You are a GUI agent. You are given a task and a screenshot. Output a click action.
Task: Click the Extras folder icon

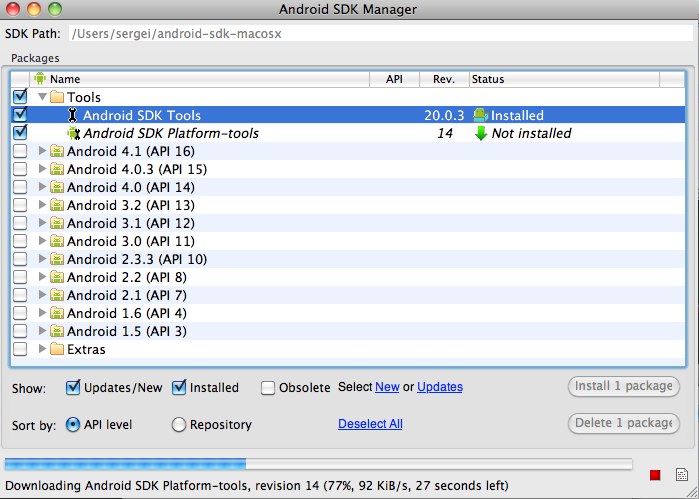pos(57,349)
